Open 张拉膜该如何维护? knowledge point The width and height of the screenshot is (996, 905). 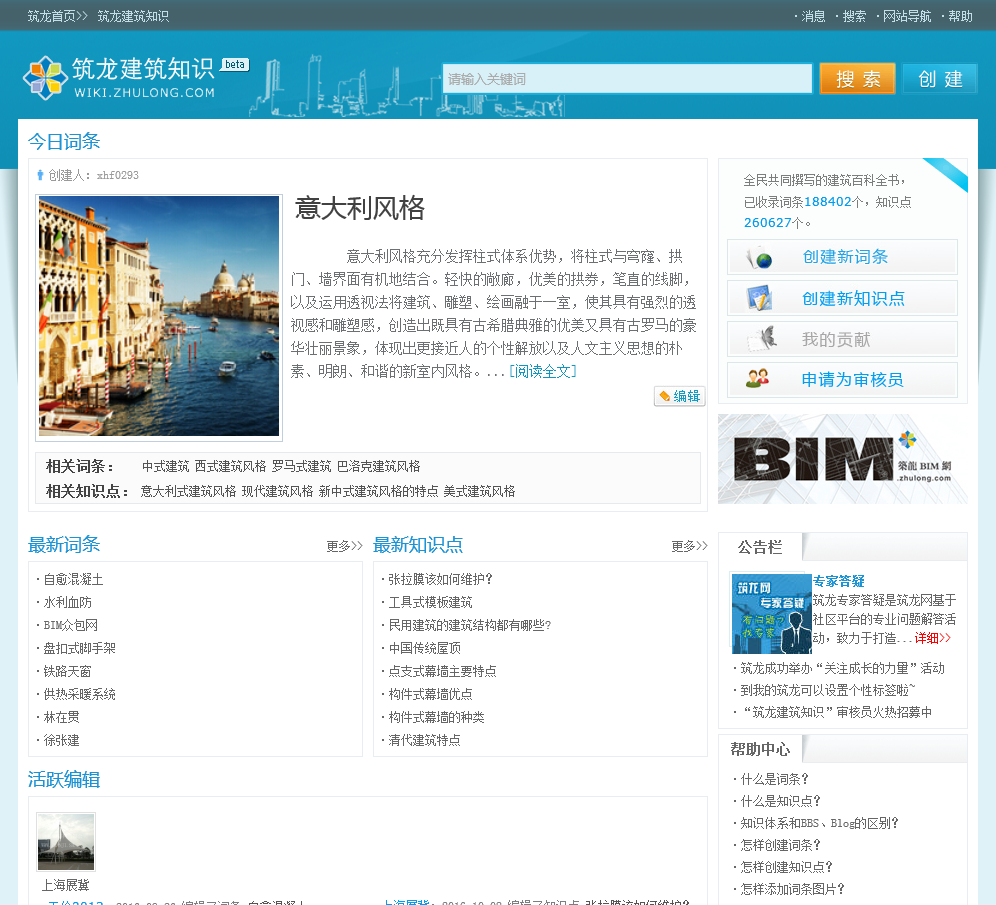pos(440,580)
